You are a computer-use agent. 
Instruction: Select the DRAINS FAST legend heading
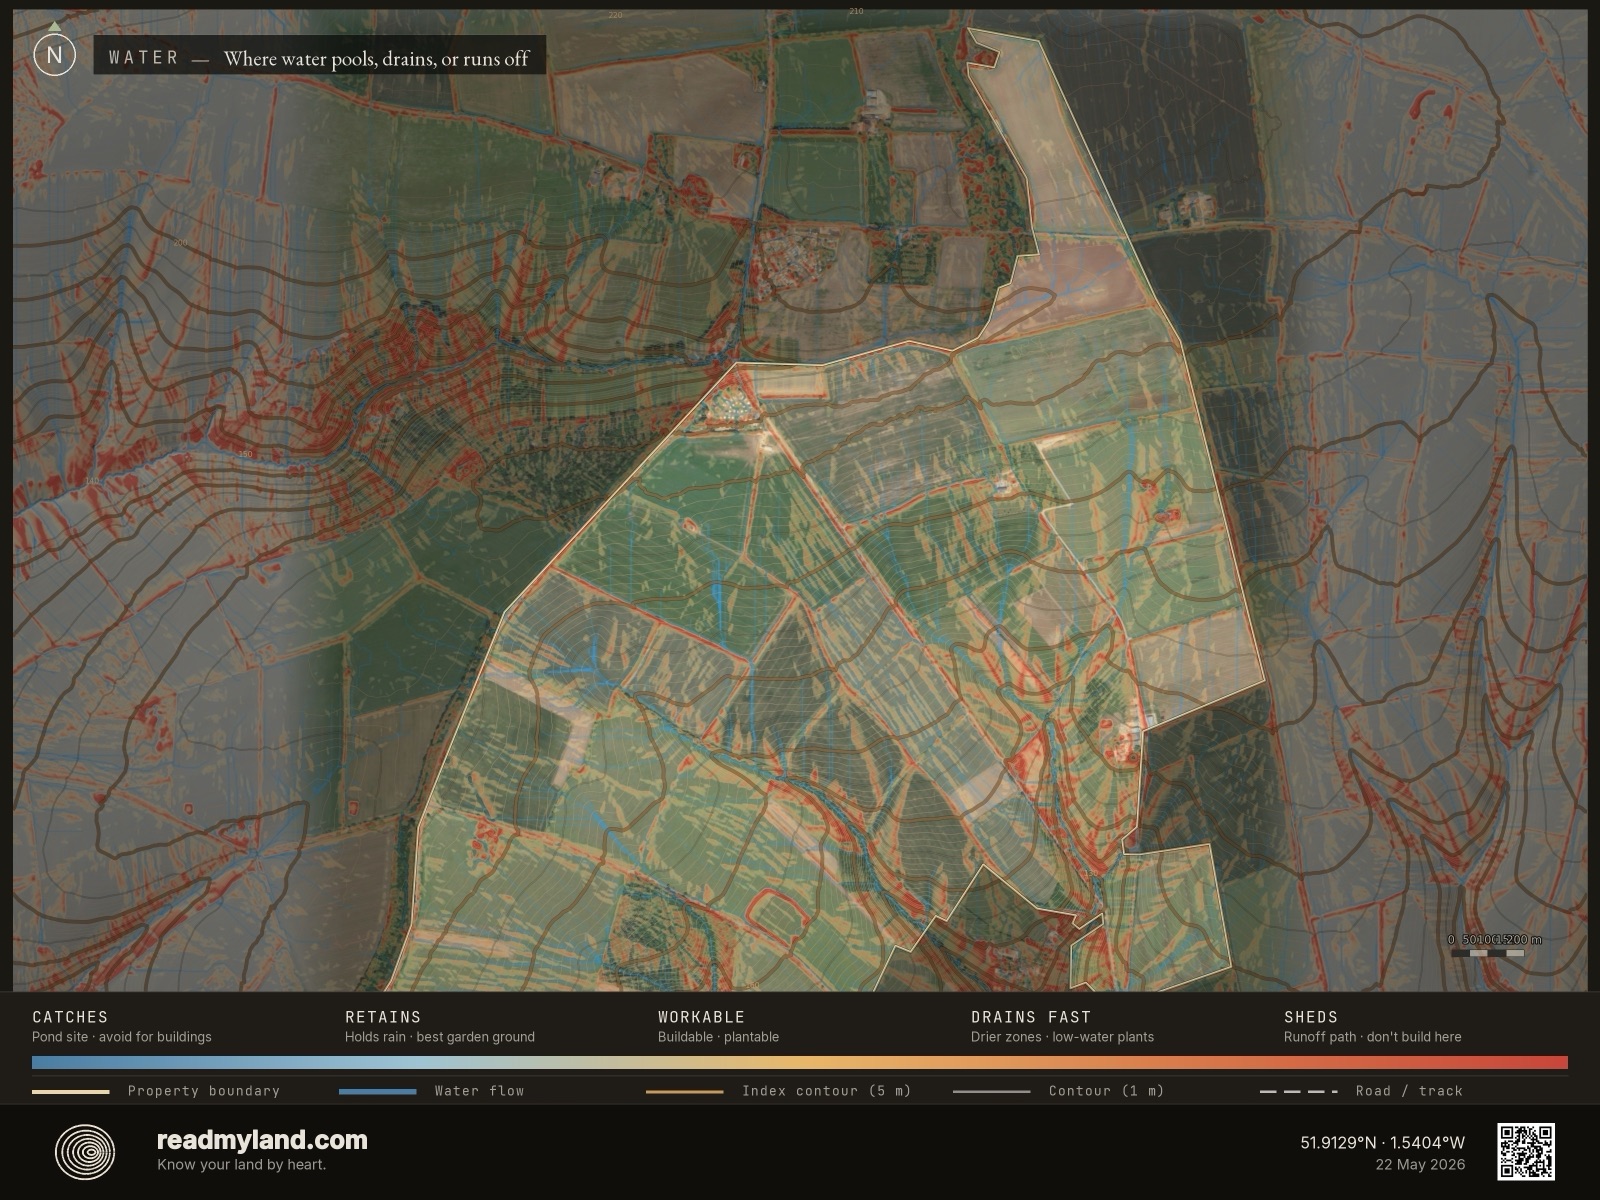[x=1031, y=1016]
